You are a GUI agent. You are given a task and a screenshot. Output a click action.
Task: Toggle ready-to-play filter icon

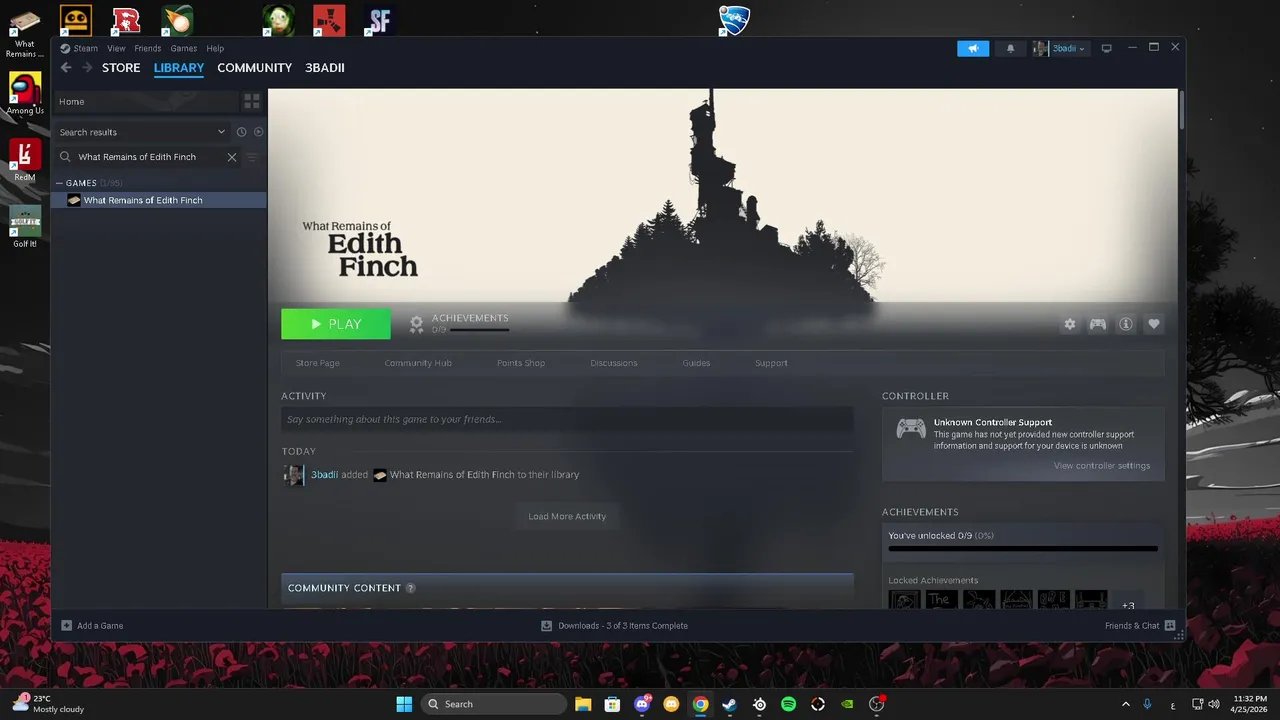[258, 132]
